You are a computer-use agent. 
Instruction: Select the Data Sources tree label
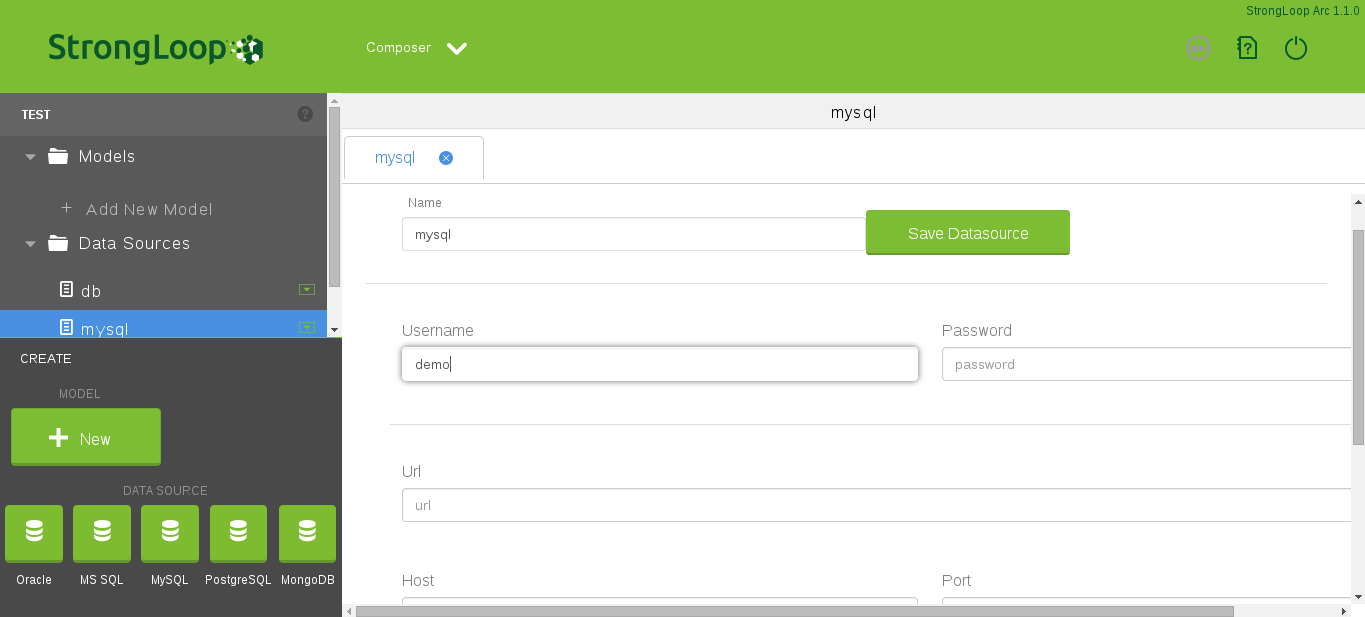tap(134, 243)
